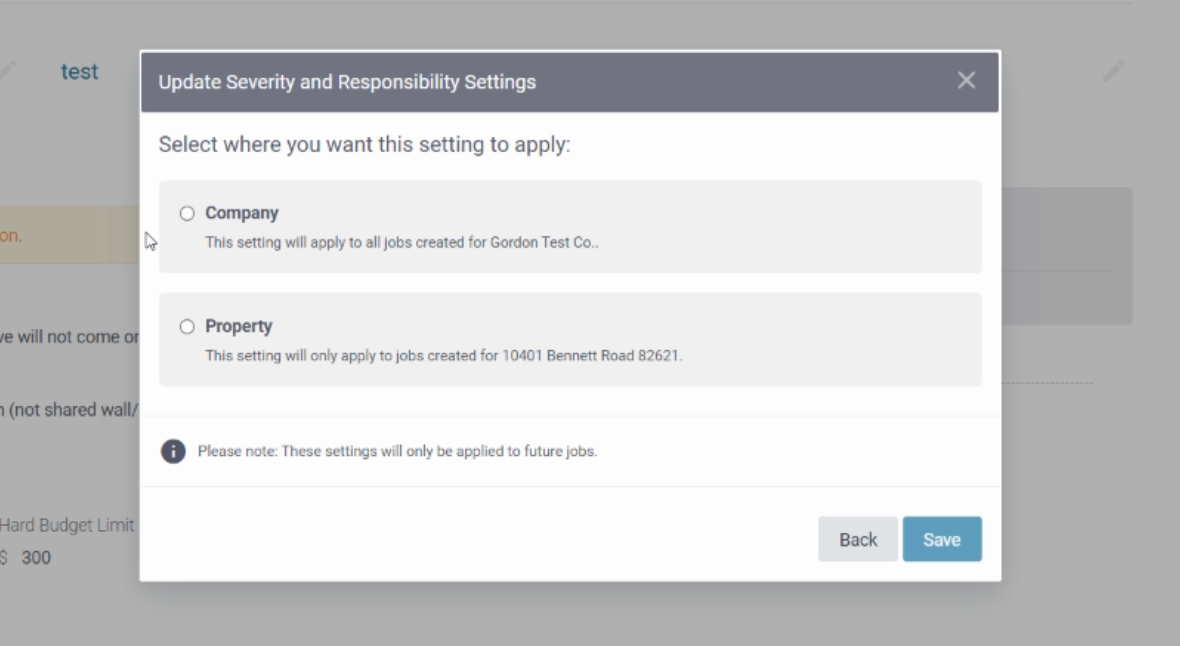The width and height of the screenshot is (1180, 646).
Task: Click the 10401 Bennett Road description text
Action: click(x=444, y=355)
